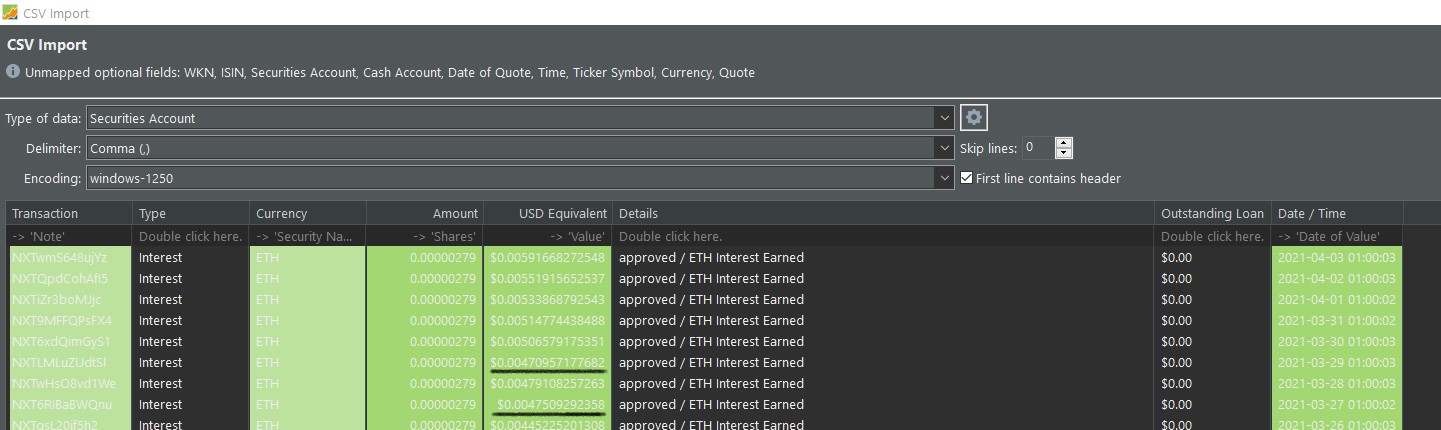
Task: Open the gear settings icon beside Type of data
Action: pyautogui.click(x=974, y=118)
